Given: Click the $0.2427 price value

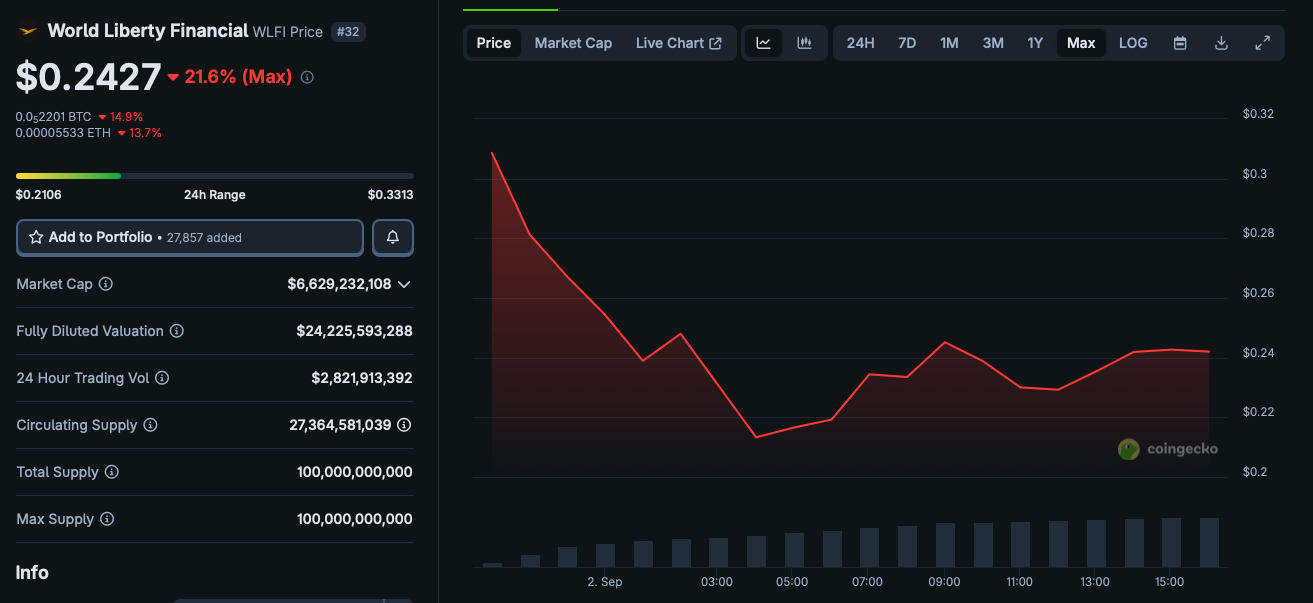Looking at the screenshot, I should [88, 77].
